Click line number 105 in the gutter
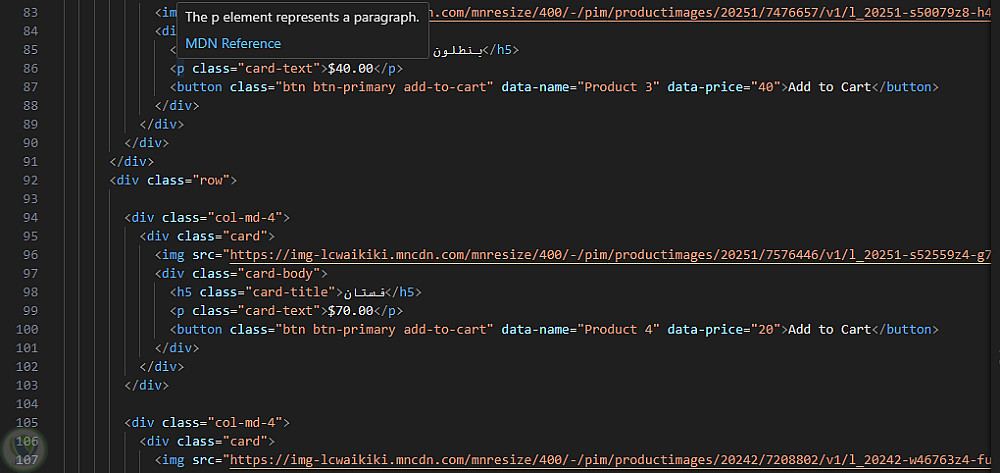This screenshot has width=1000, height=473. (61, 402)
